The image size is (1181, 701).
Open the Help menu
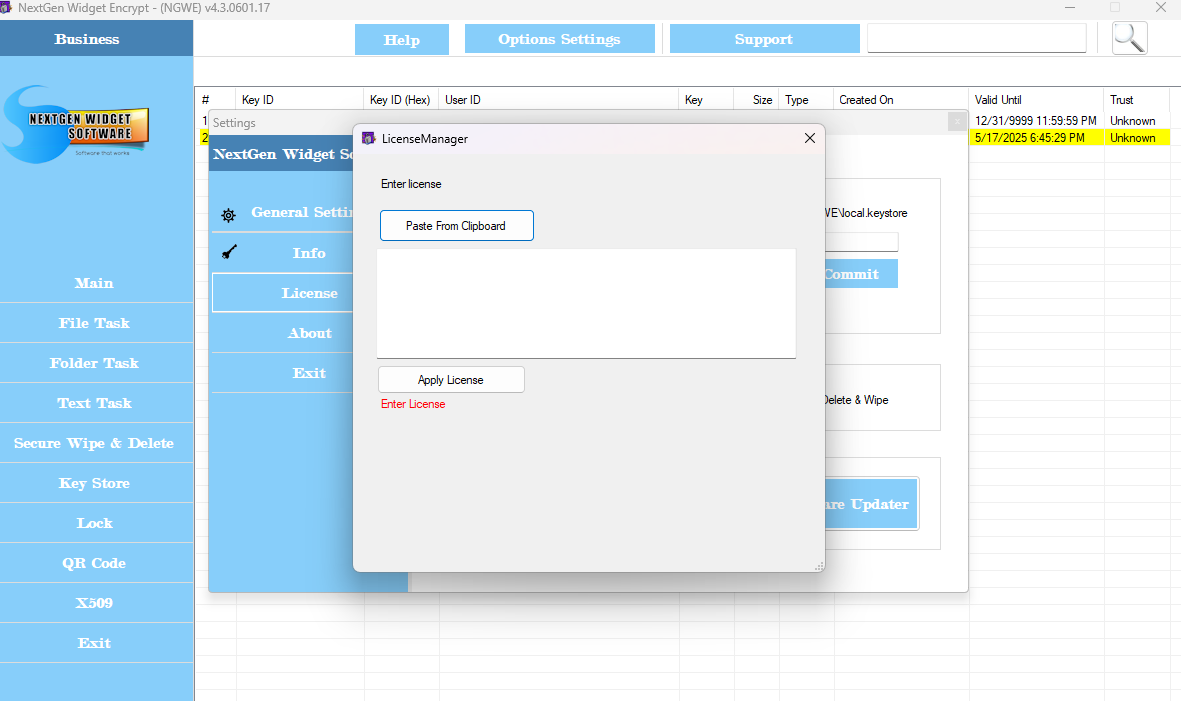[x=402, y=40]
